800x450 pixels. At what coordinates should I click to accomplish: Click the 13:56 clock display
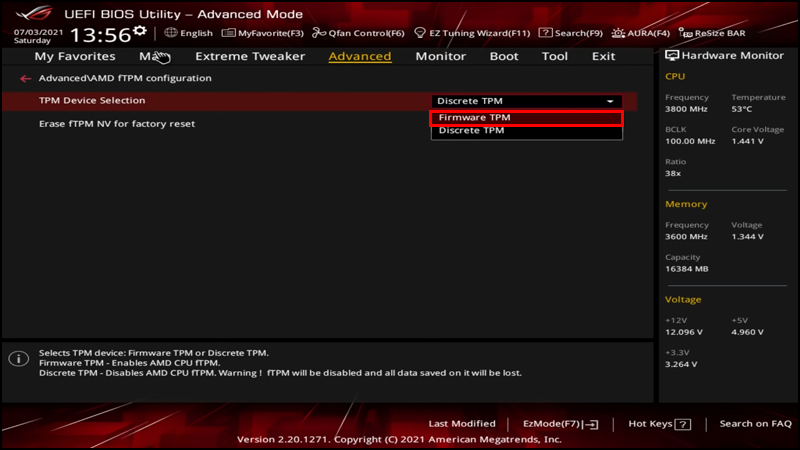(x=101, y=35)
